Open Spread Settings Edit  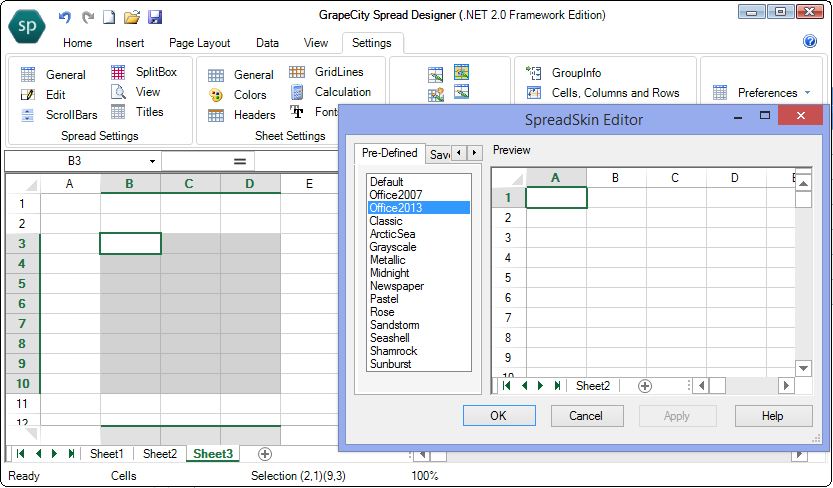[x=42, y=95]
